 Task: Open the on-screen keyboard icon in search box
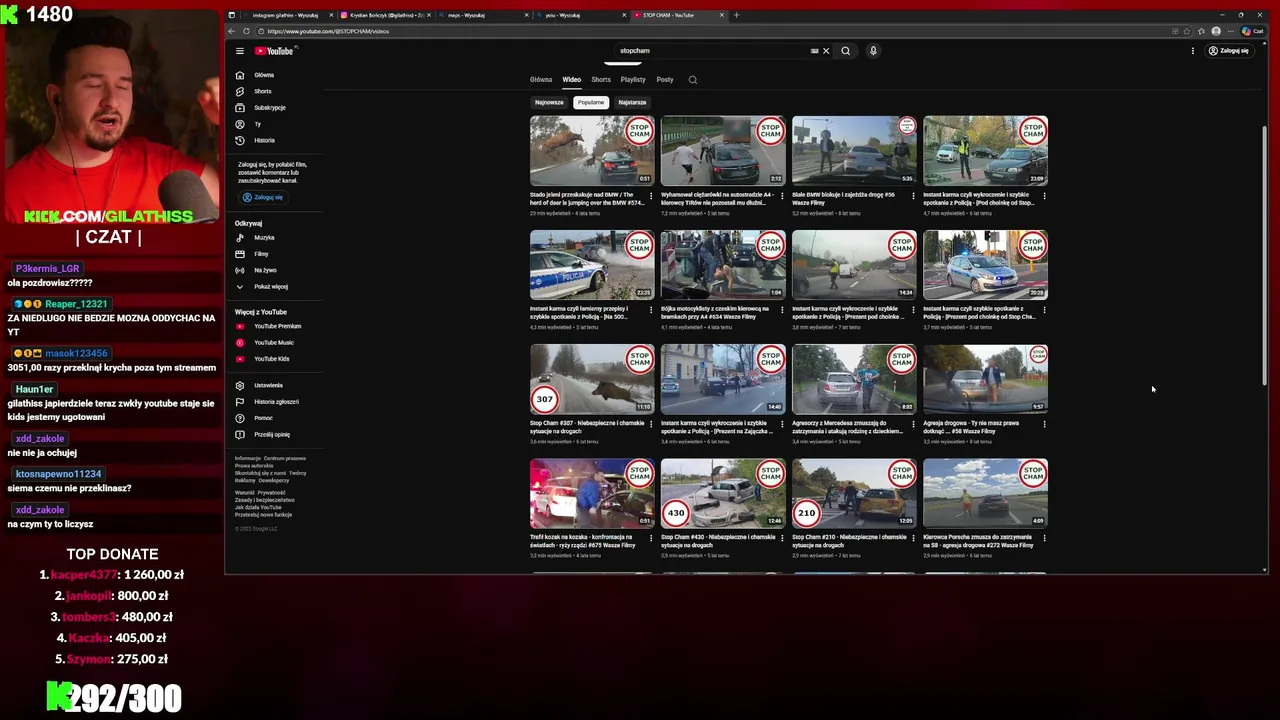tap(814, 51)
